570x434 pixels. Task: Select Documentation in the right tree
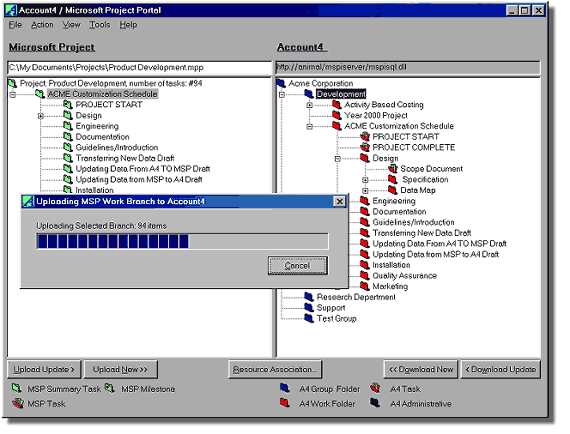[x=399, y=212]
